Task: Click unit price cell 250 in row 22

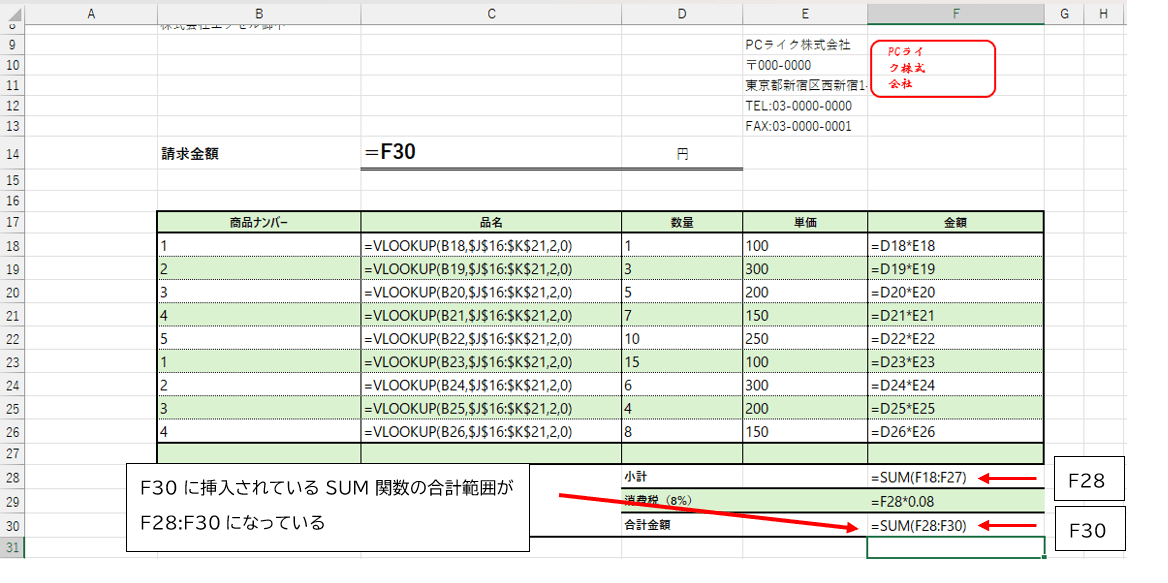Action: [x=805, y=338]
